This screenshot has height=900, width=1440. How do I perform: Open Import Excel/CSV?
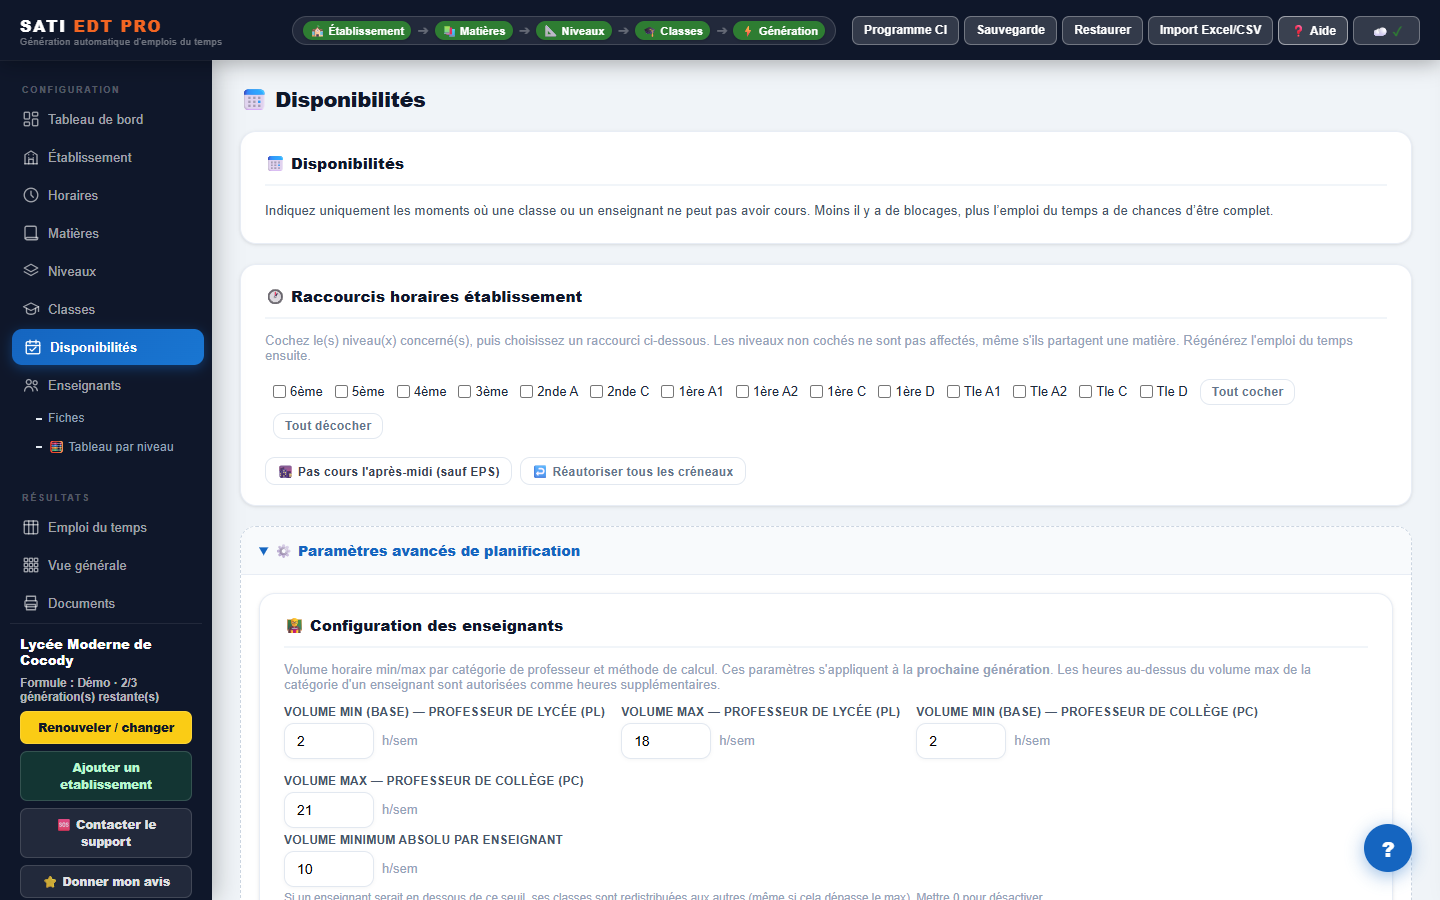click(x=1210, y=30)
